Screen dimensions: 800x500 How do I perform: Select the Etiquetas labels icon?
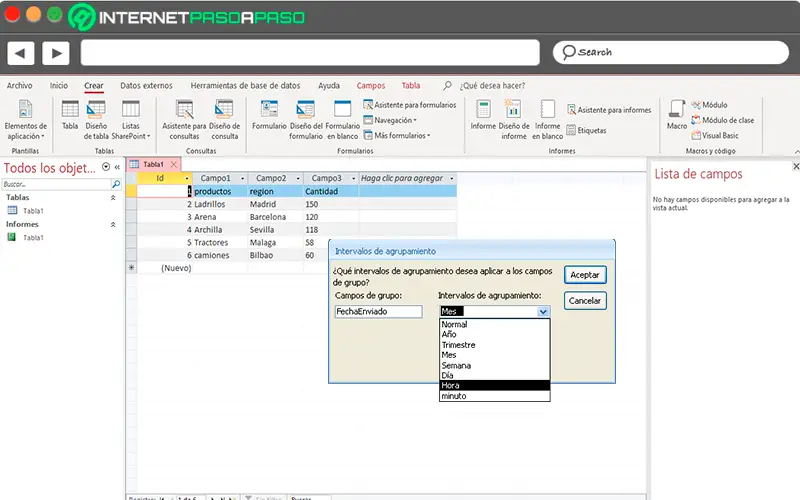tap(586, 130)
